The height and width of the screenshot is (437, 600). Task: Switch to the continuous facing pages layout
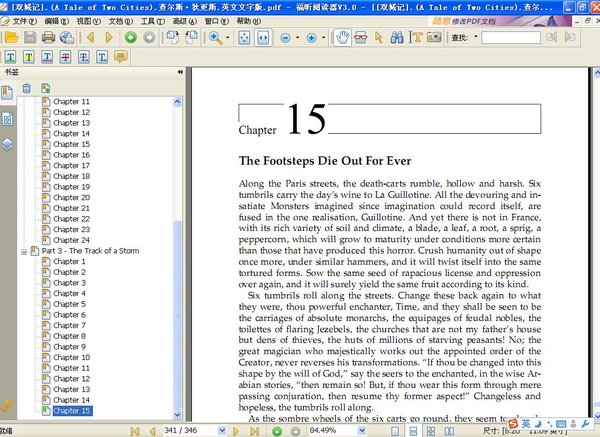[x=431, y=431]
